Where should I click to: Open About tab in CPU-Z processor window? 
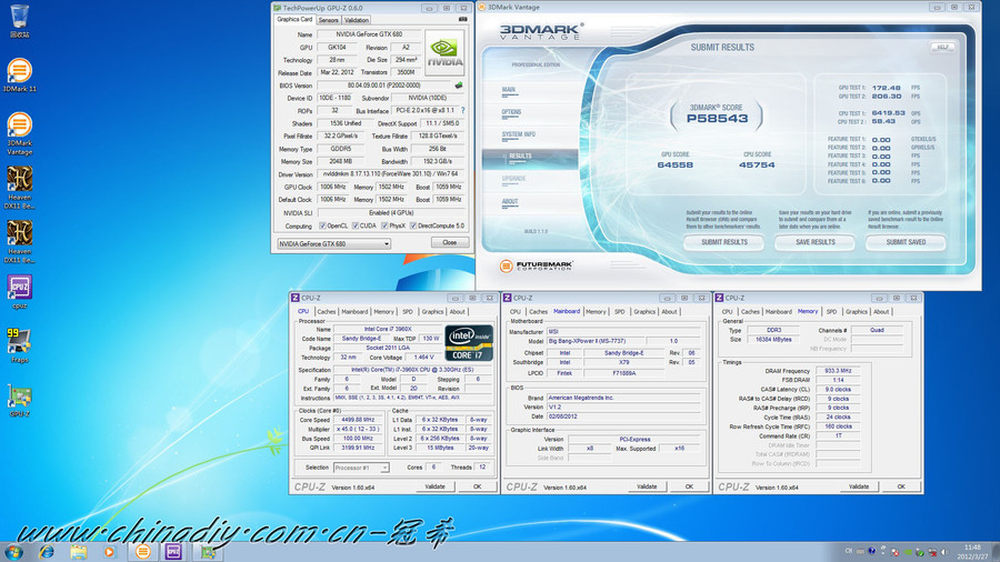[457, 312]
